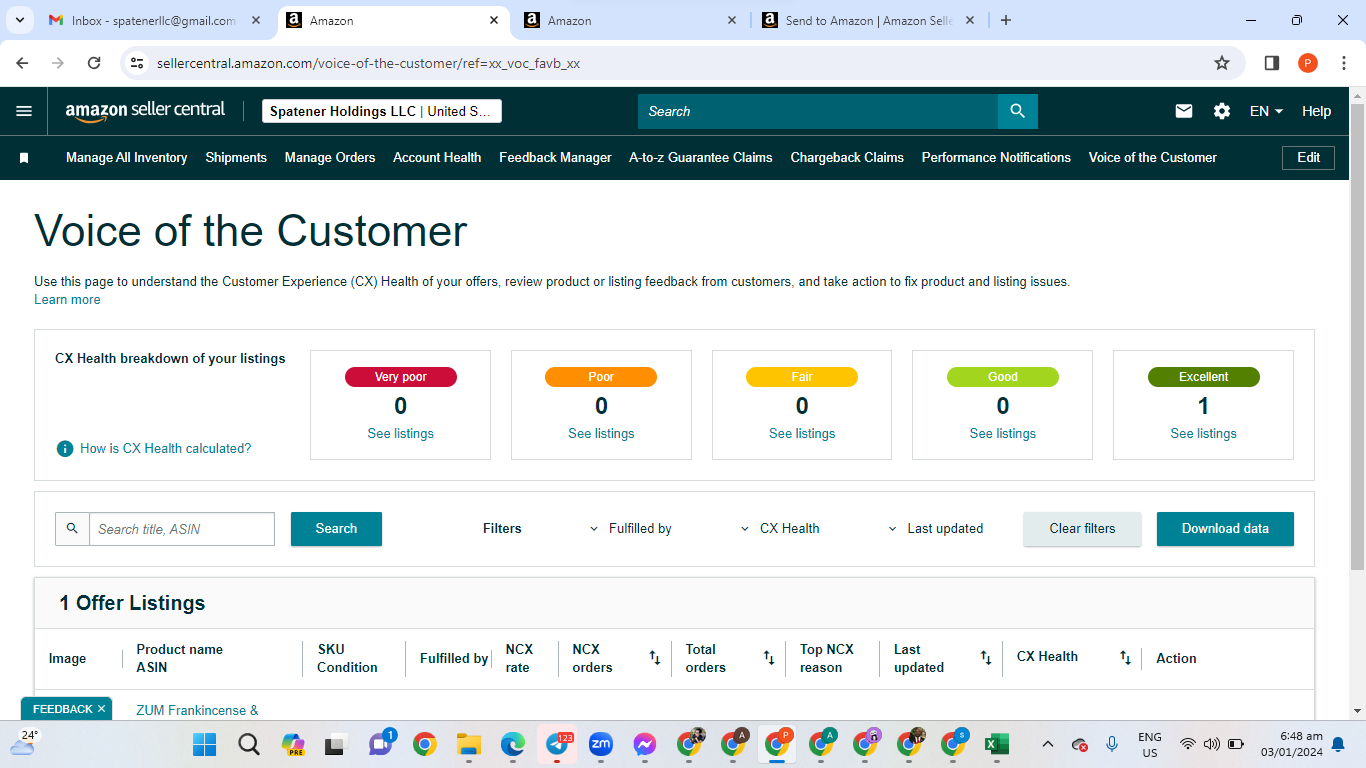Click the Edit button in navigation bar
Screen dimensions: 1366x768
(x=1308, y=158)
